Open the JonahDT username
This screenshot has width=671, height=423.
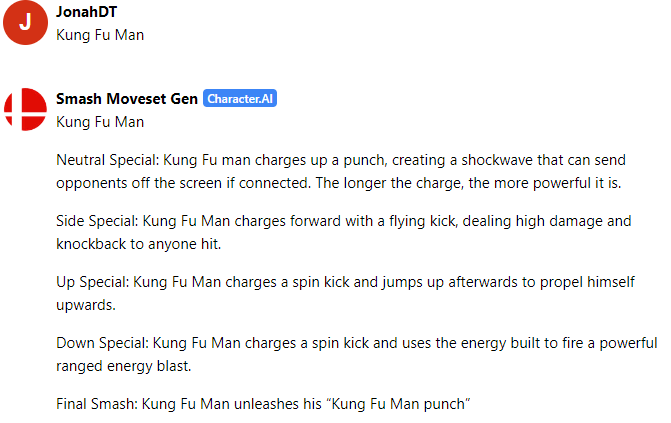tap(86, 12)
